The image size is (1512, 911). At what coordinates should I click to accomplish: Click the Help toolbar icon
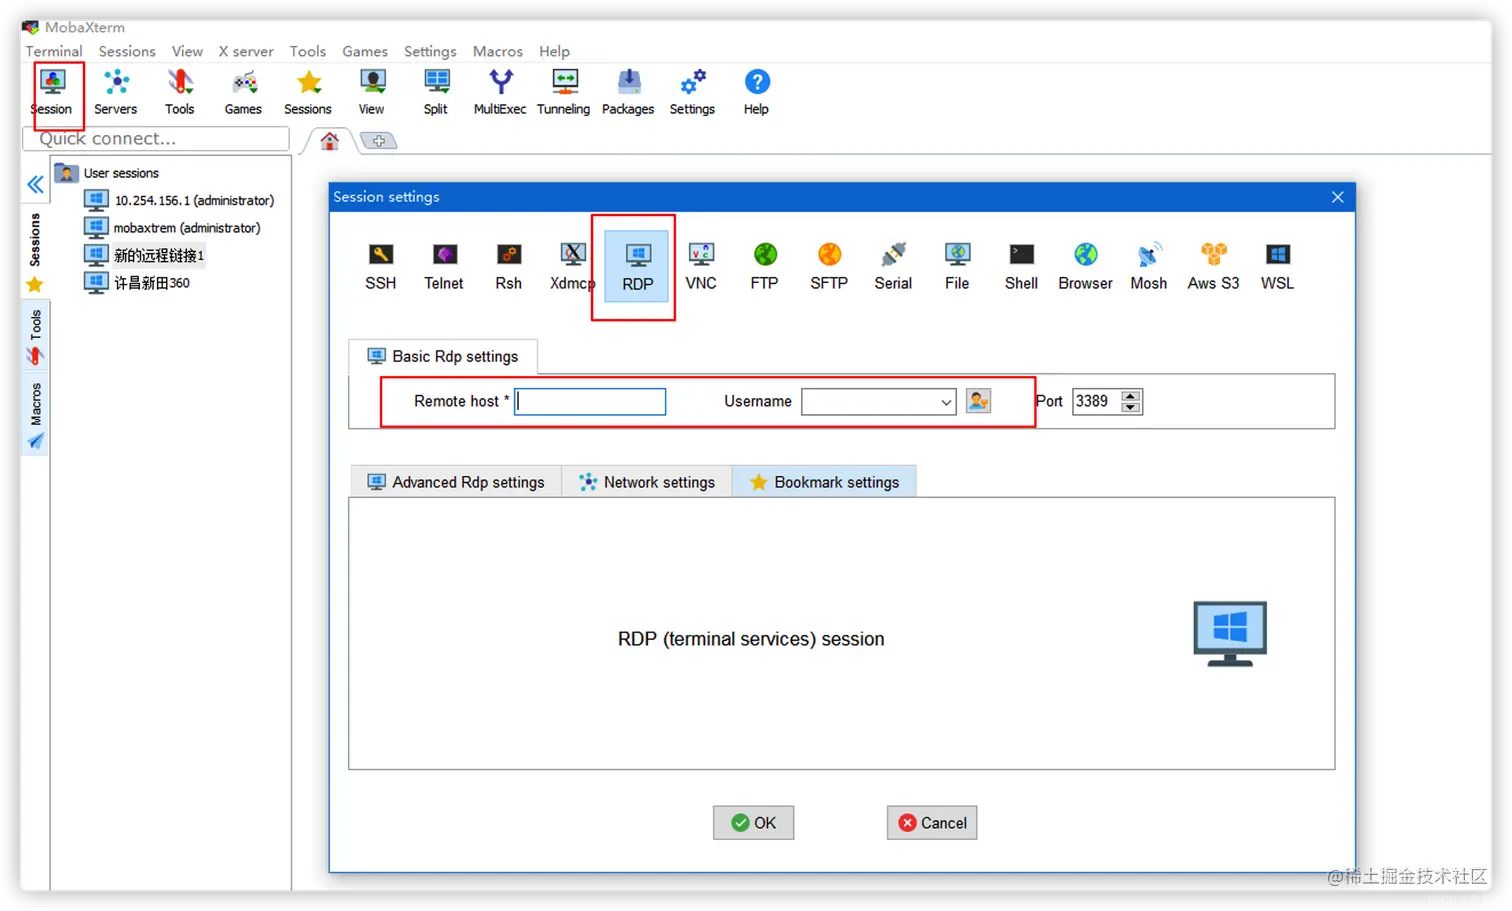coord(757,92)
